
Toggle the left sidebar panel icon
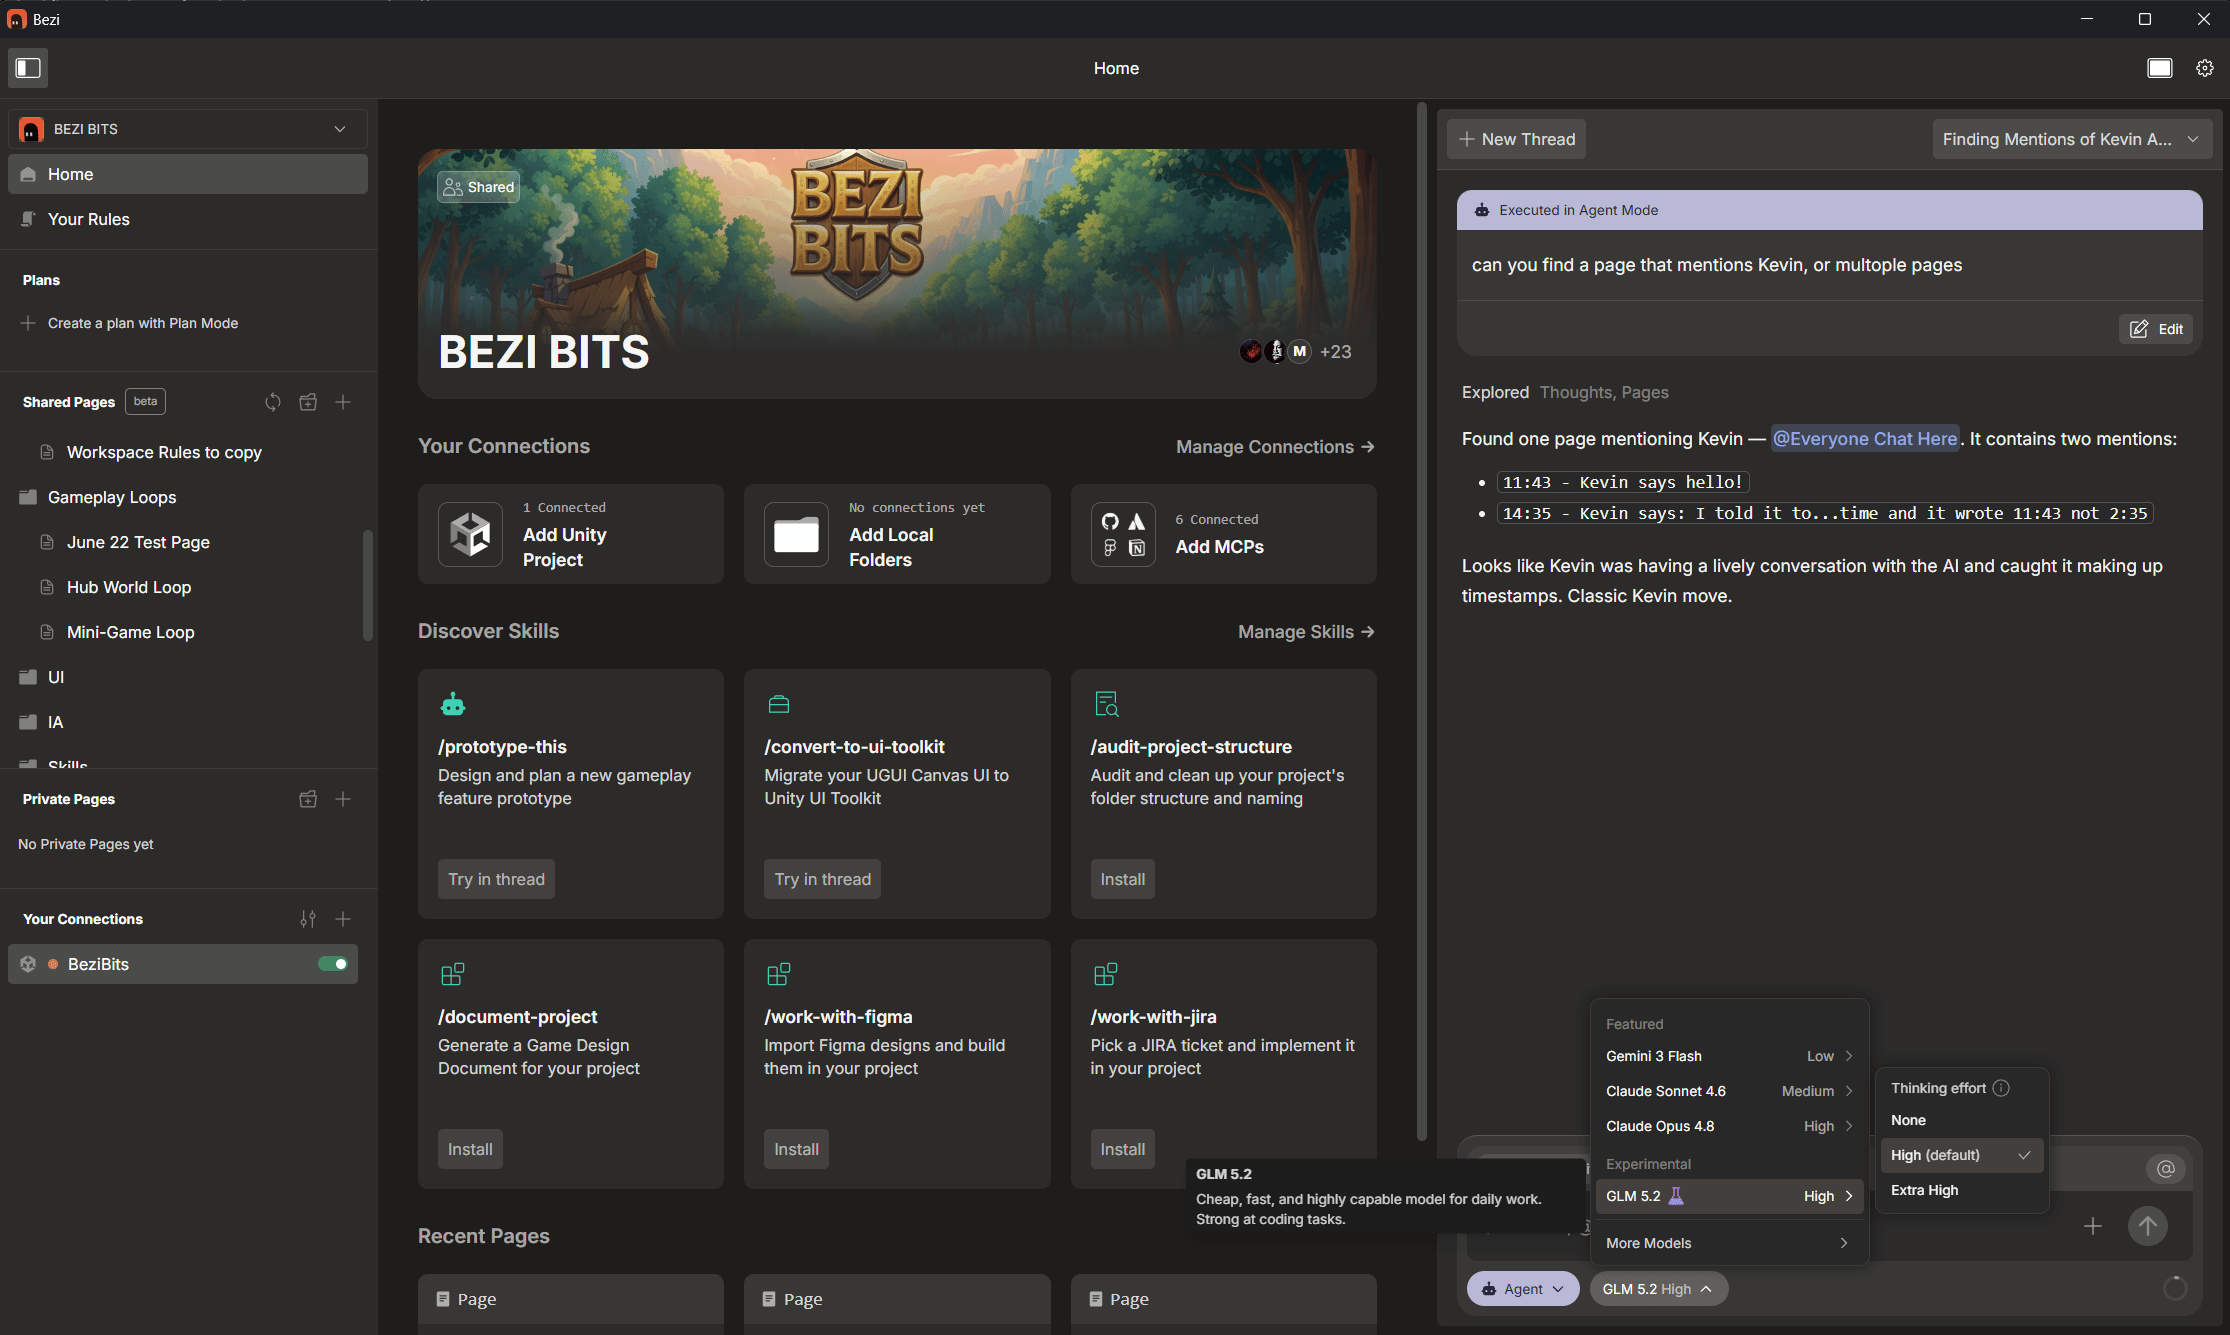[28, 68]
